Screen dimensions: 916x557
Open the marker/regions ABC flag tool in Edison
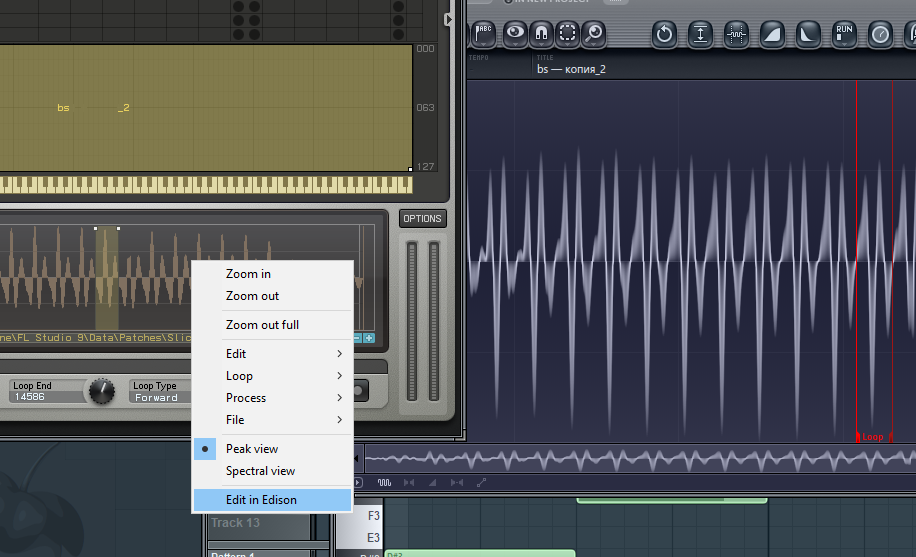click(484, 34)
